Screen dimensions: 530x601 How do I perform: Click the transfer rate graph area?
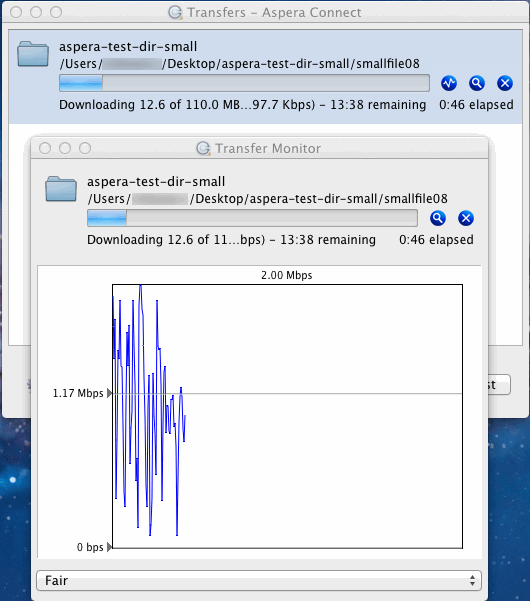pos(287,416)
